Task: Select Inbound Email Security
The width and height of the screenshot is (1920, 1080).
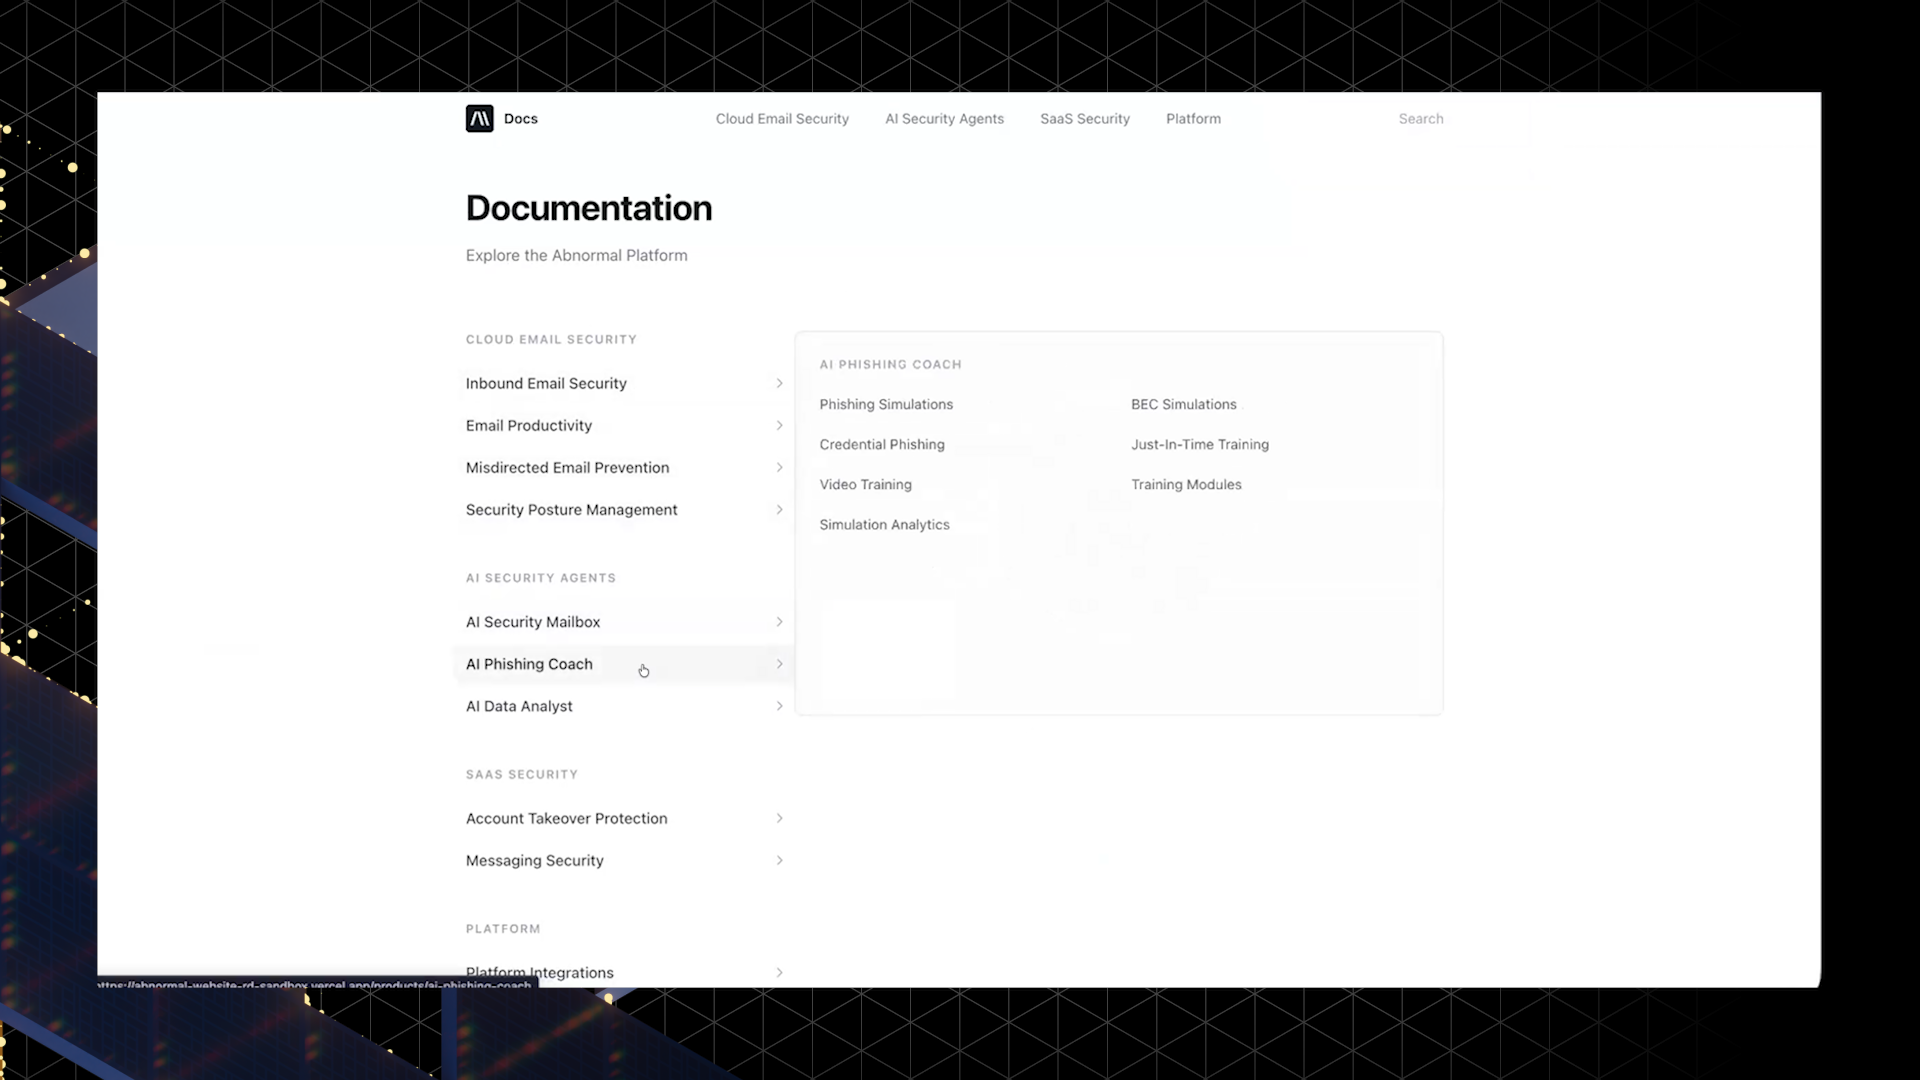Action: [546, 384]
